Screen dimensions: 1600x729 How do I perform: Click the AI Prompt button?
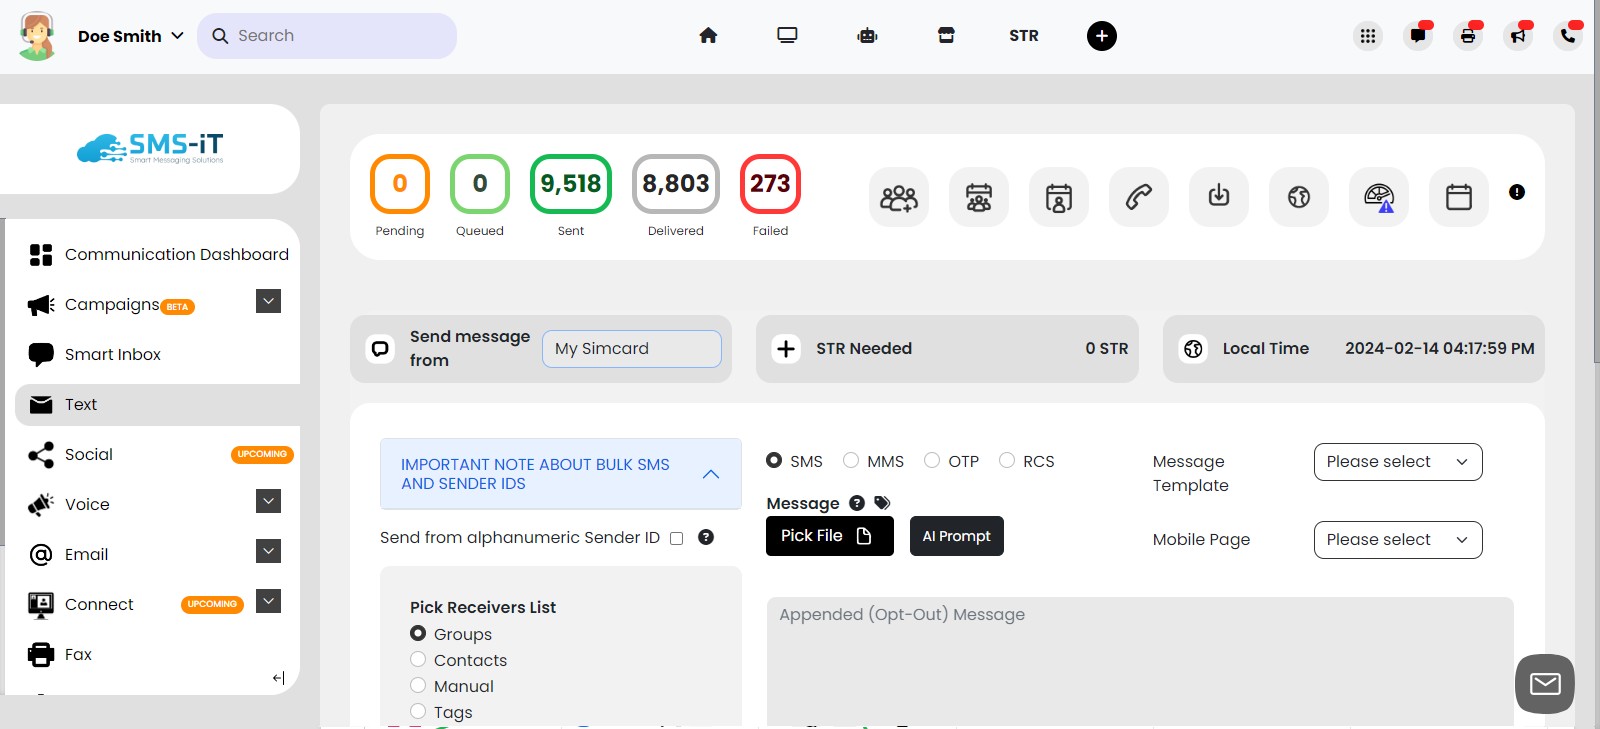click(x=956, y=536)
